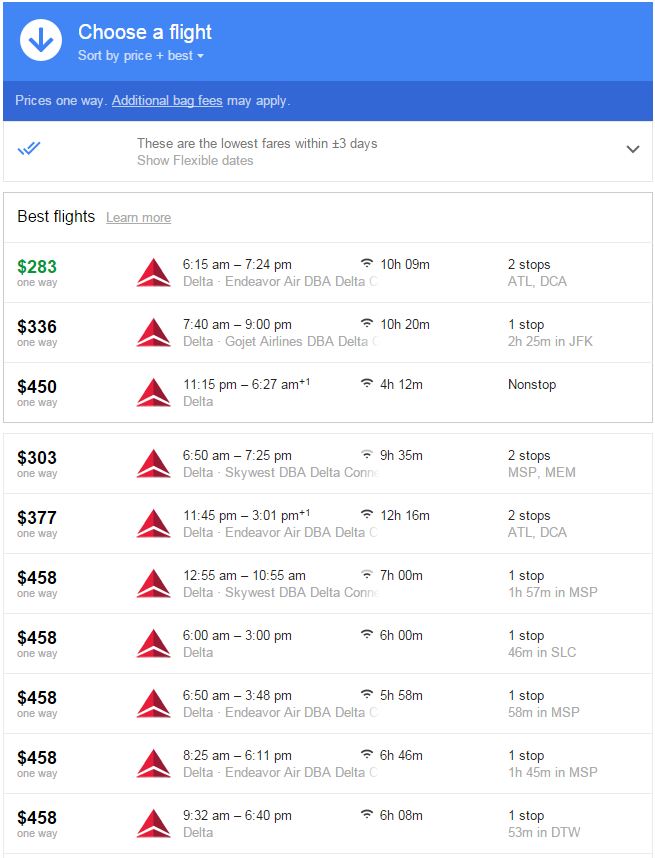The width and height of the screenshot is (655, 858).
Task: Open the Sort by price + best dropdown
Action: click(x=140, y=56)
